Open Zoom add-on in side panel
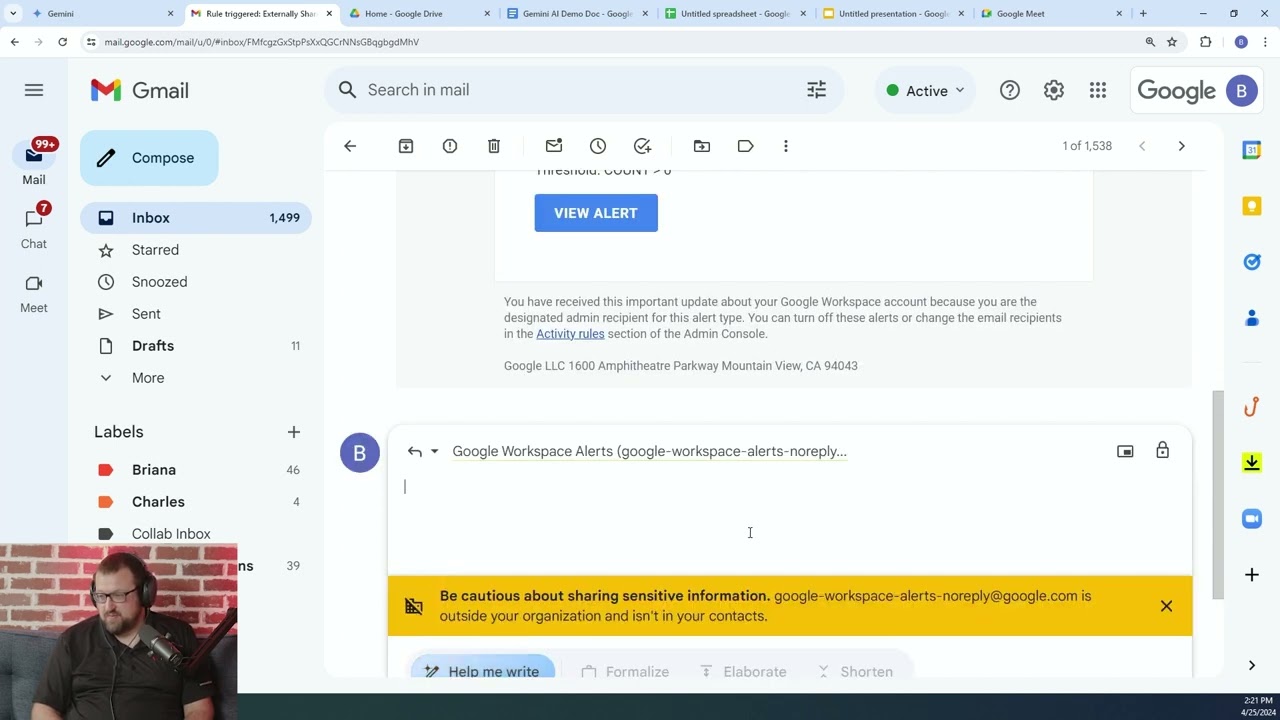Image resolution: width=1280 pixels, height=720 pixels. coord(1252,518)
